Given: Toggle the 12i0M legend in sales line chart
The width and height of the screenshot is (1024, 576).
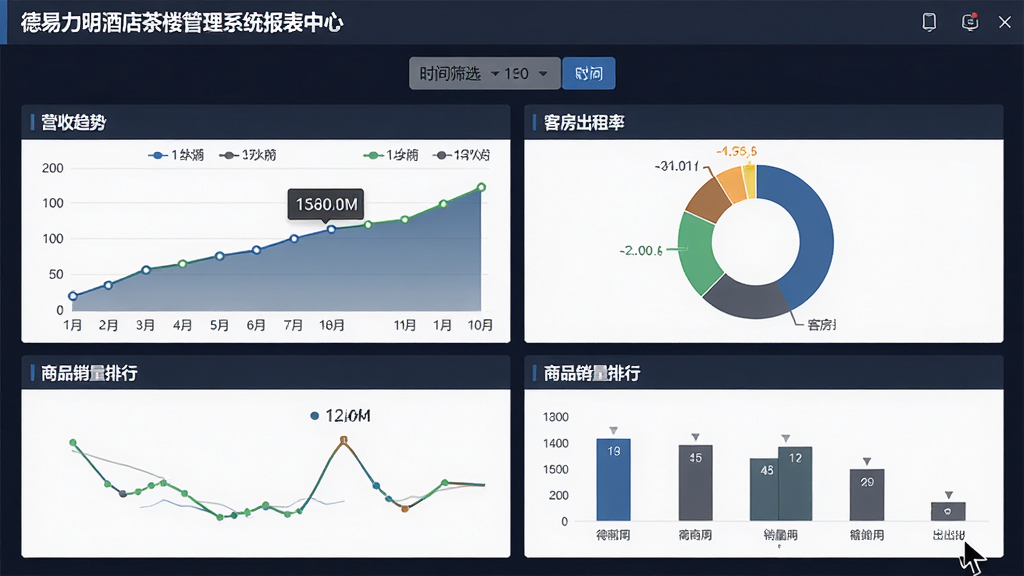Looking at the screenshot, I should [x=340, y=416].
